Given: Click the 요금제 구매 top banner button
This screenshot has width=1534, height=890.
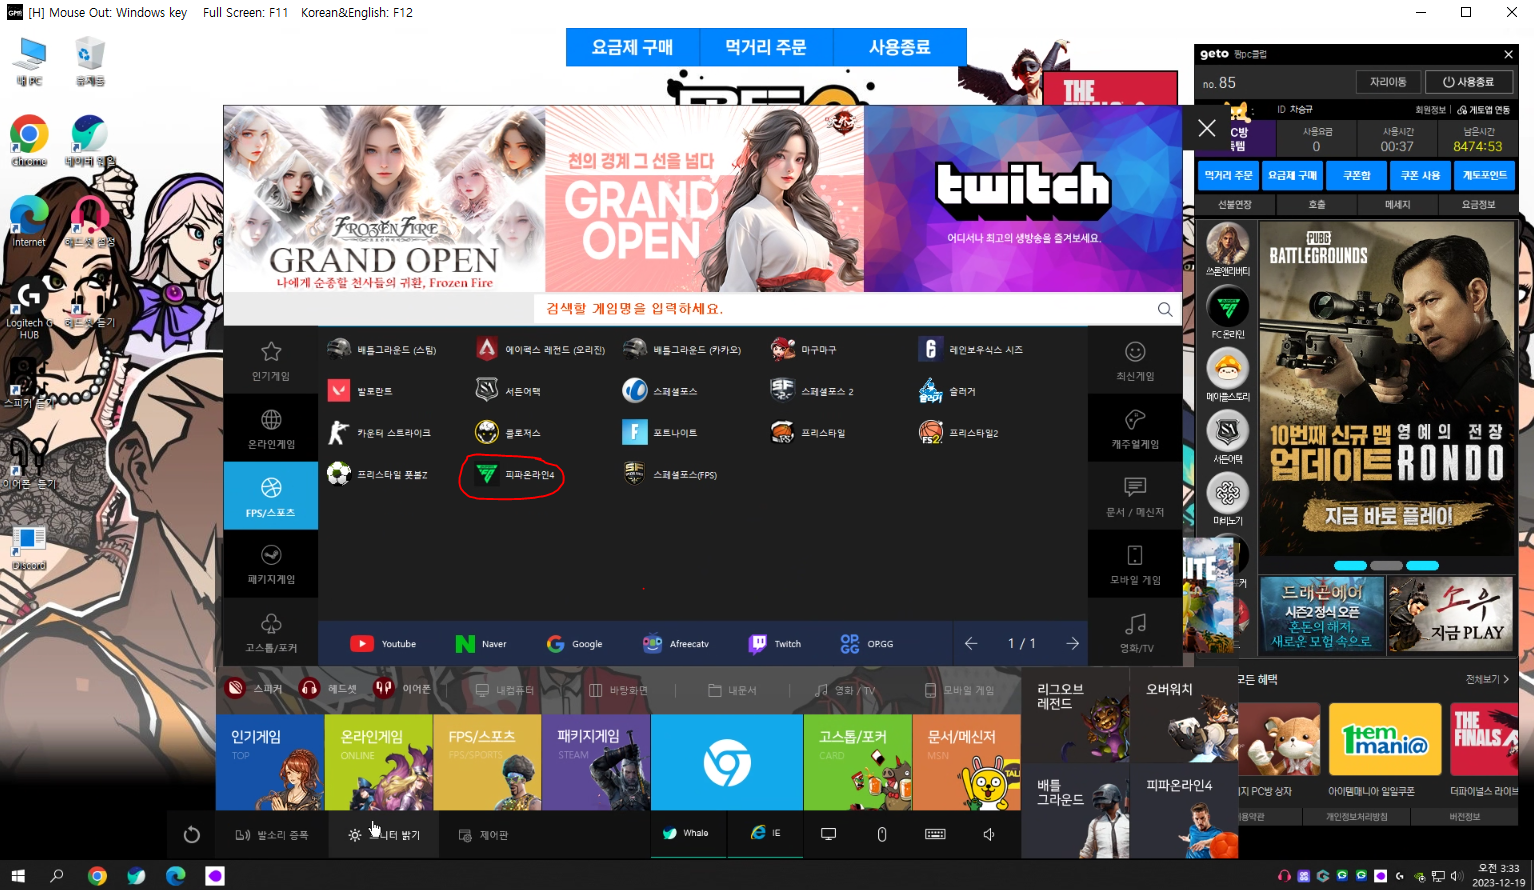Looking at the screenshot, I should [x=632, y=47].
